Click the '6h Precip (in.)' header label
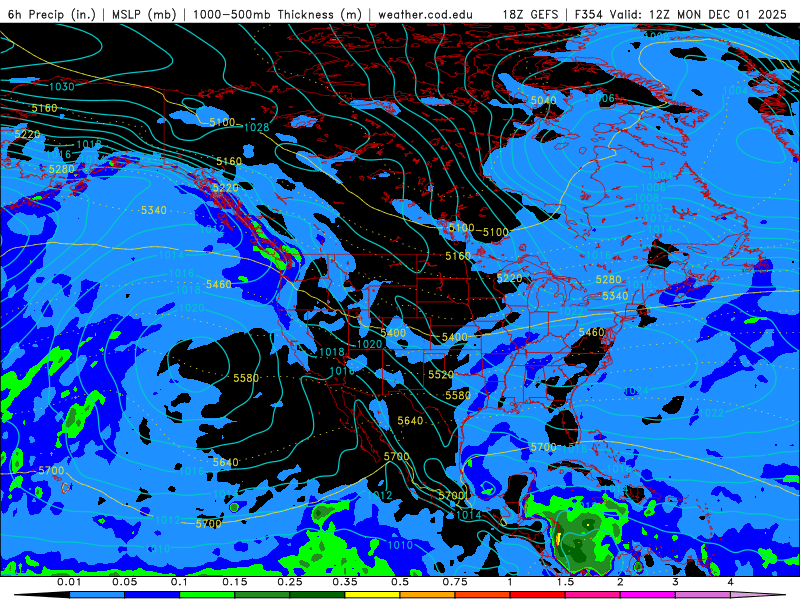Viewport: 800px width, 600px height. click(52, 14)
